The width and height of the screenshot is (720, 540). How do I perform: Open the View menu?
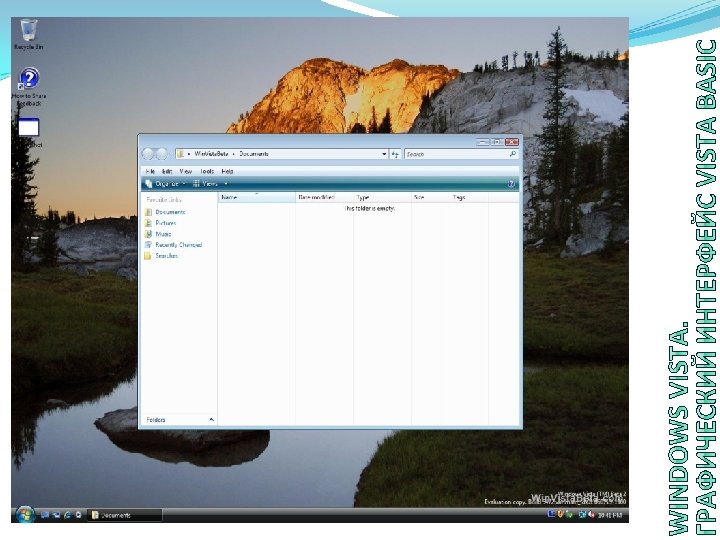186,171
